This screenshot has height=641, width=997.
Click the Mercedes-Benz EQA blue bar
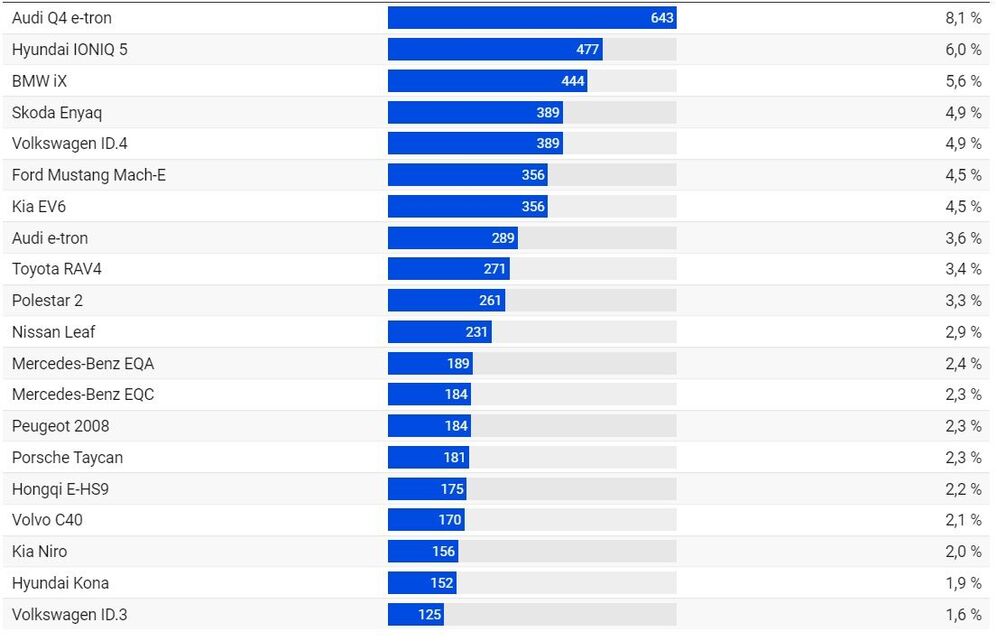tap(430, 363)
